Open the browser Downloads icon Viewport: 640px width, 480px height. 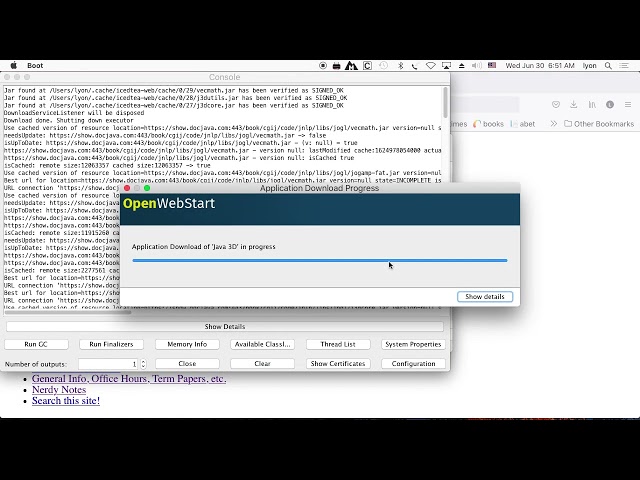(x=573, y=104)
